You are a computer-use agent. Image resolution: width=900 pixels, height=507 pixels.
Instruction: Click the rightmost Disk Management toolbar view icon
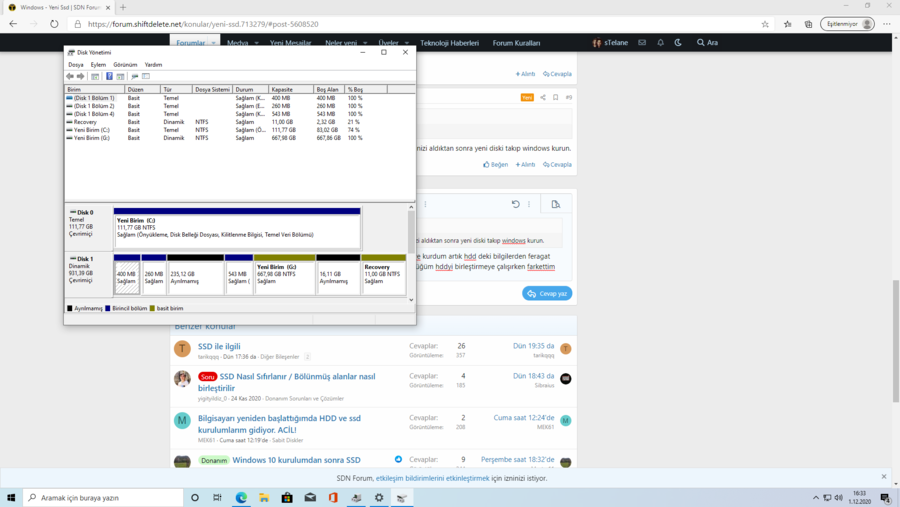[146, 76]
